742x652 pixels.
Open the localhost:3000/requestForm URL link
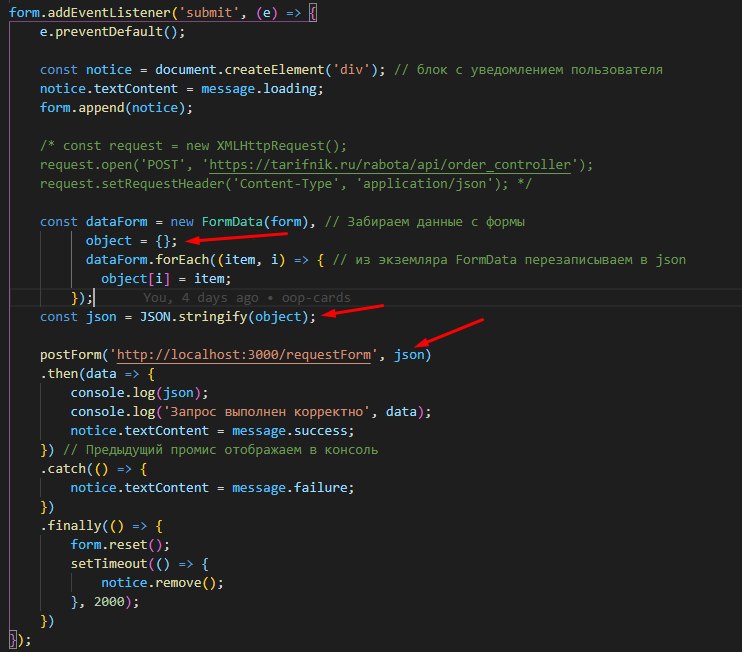[x=244, y=354]
